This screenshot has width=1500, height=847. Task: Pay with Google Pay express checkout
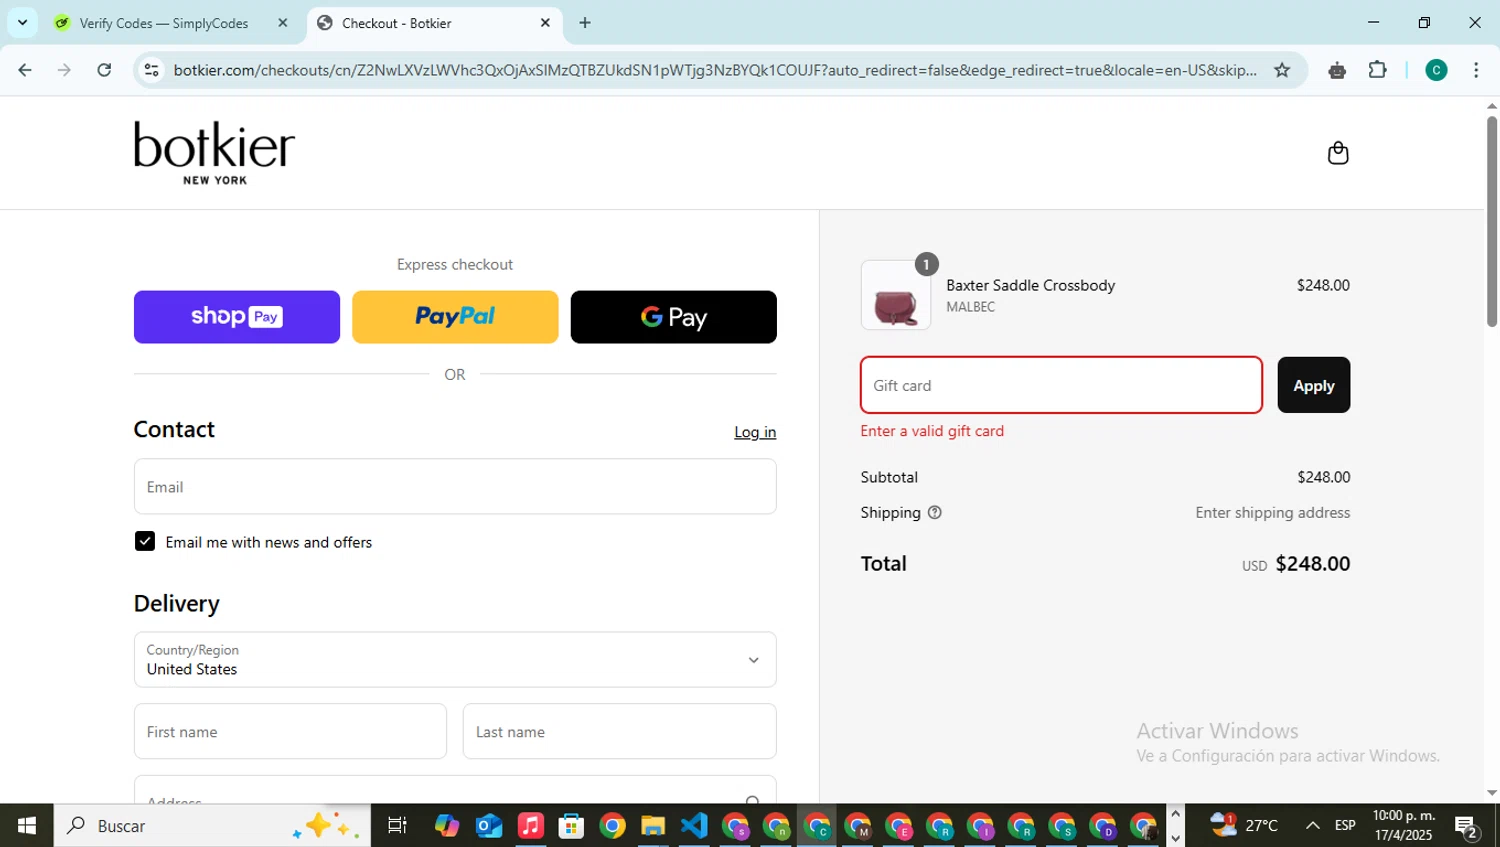coord(674,317)
